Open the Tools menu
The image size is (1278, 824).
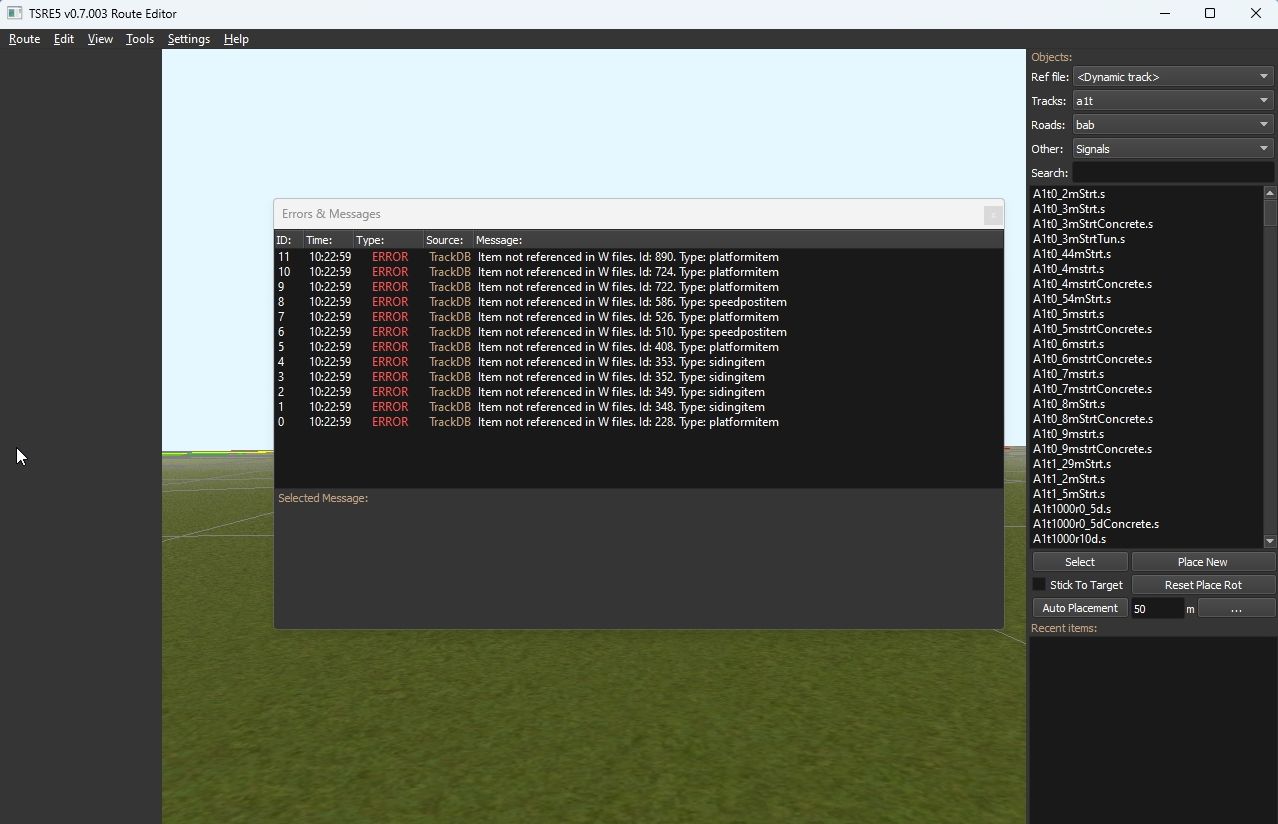(x=139, y=39)
